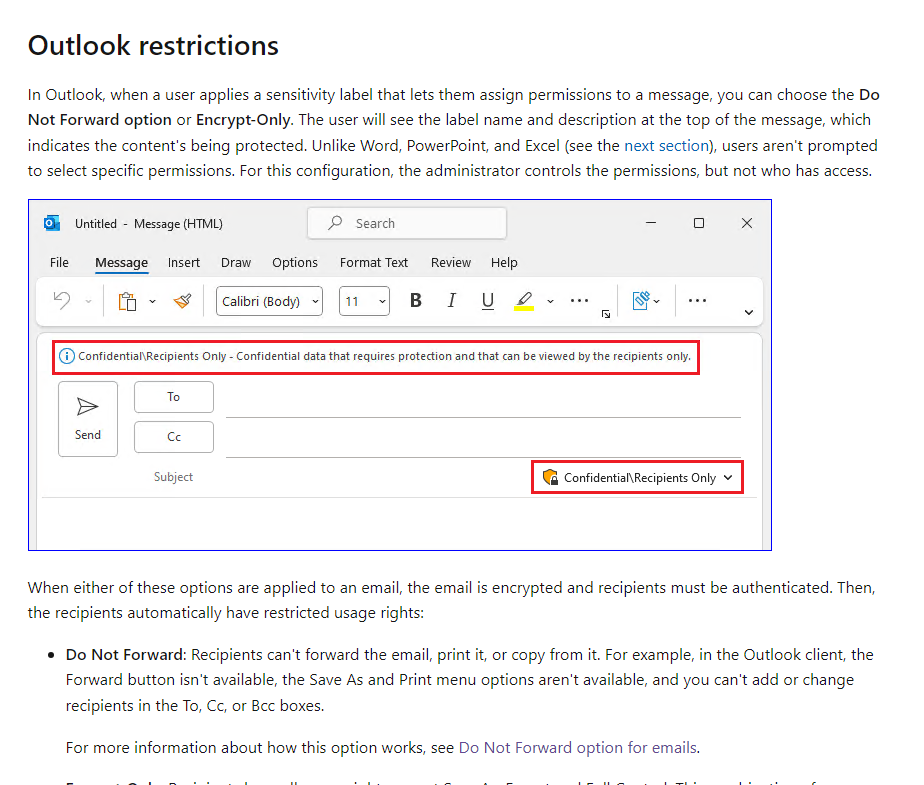
Task: Switch to the Options tab
Action: click(x=295, y=262)
